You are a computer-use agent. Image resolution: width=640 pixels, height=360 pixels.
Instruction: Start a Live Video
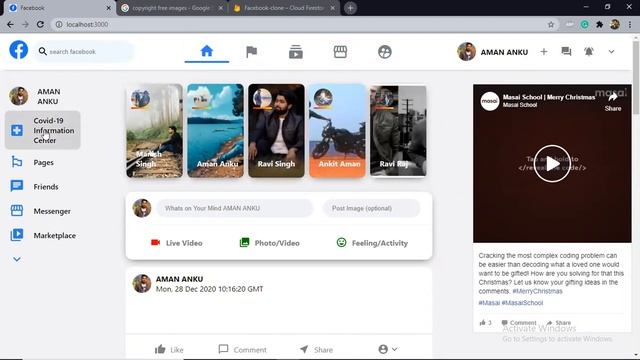tap(177, 243)
